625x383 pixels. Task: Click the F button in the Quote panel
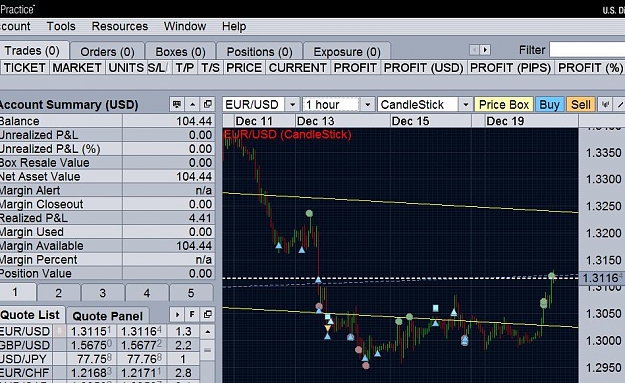192,314
